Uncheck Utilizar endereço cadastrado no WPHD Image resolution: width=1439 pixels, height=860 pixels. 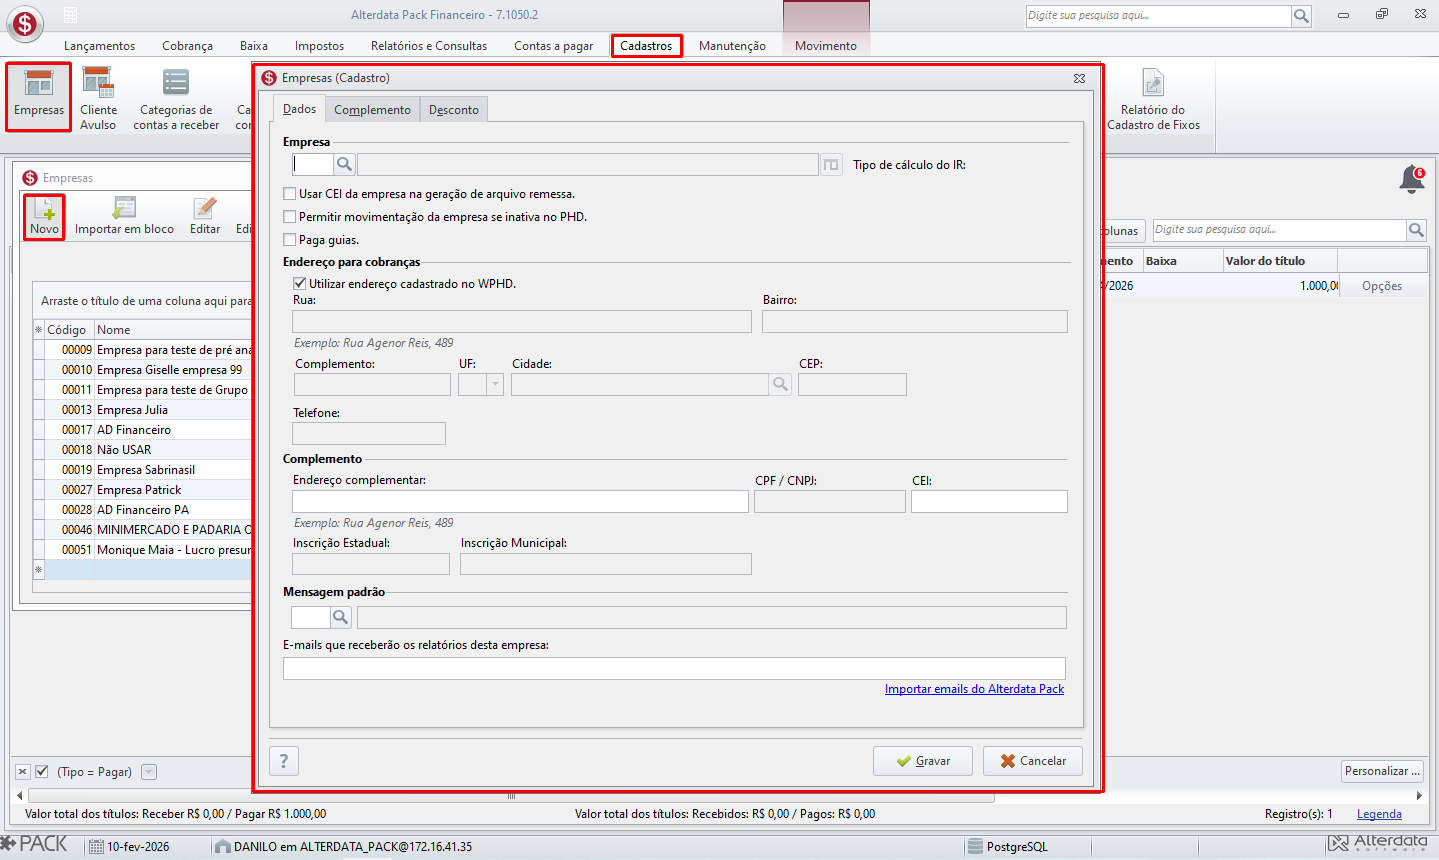[300, 284]
